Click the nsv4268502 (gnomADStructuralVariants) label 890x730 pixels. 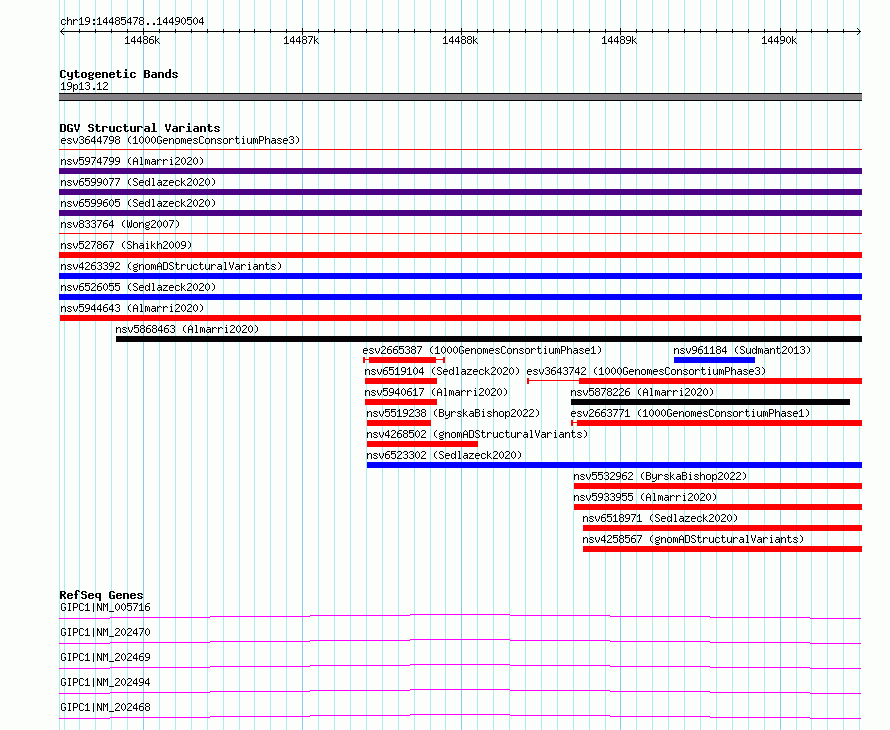[x=477, y=434]
